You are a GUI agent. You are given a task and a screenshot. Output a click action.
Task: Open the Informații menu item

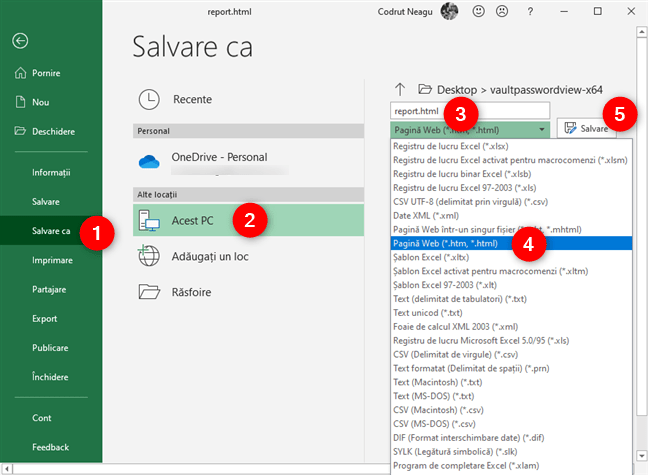pyautogui.click(x=51, y=172)
